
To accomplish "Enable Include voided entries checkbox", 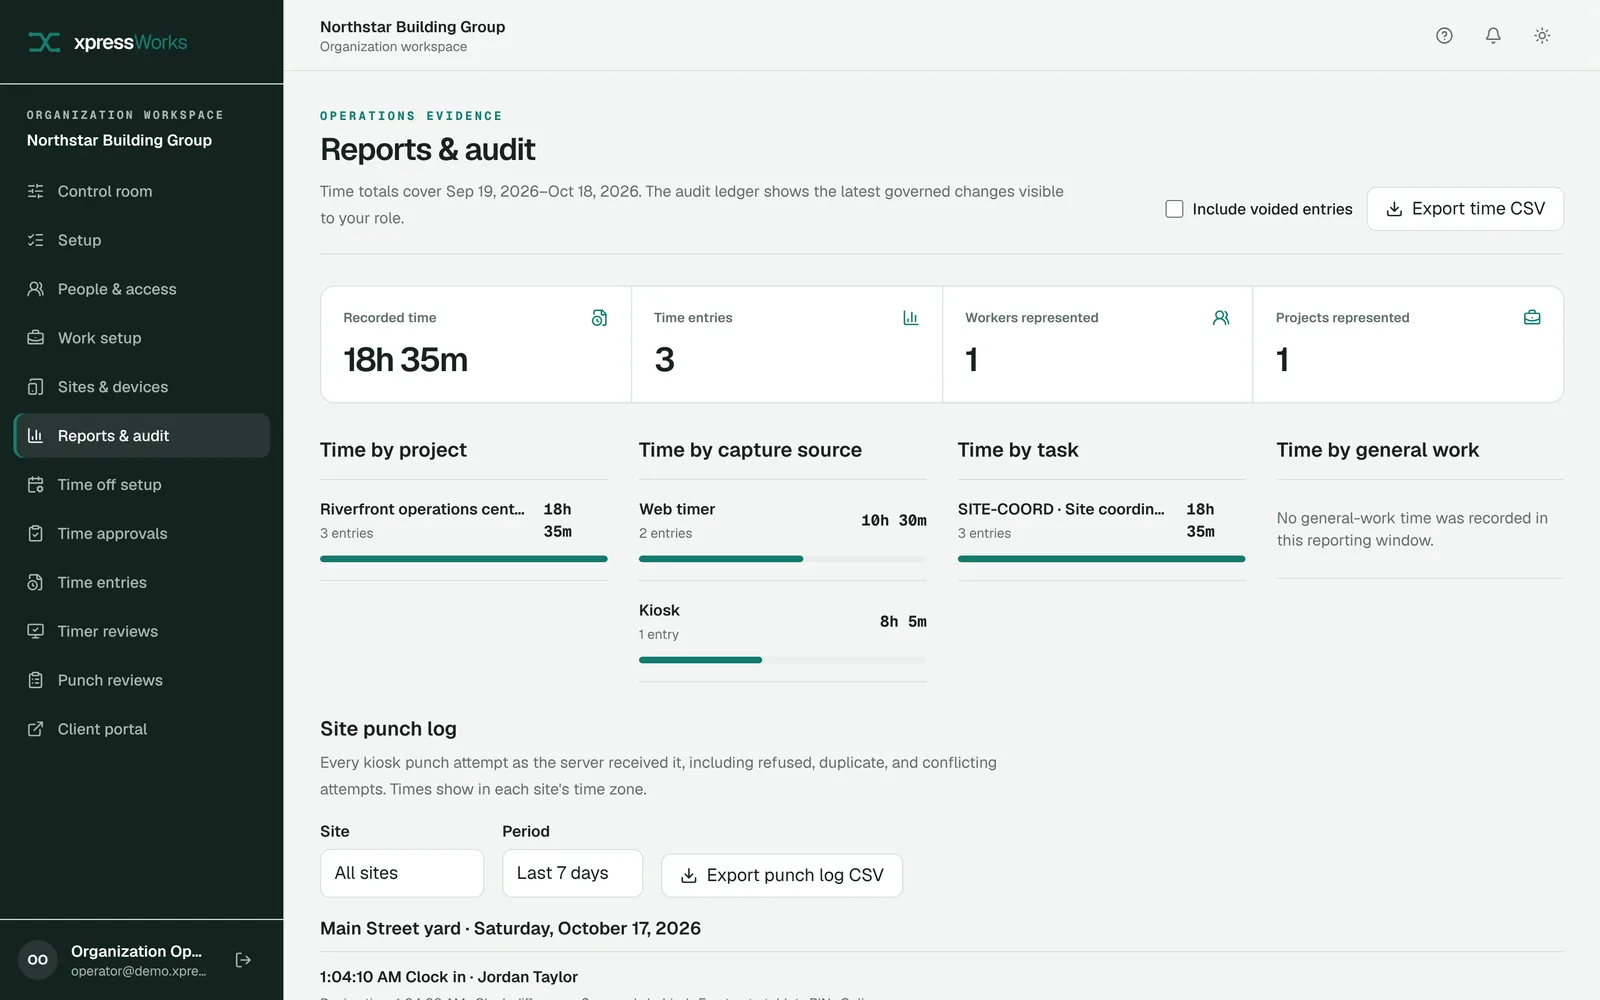I will click(x=1174, y=209).
